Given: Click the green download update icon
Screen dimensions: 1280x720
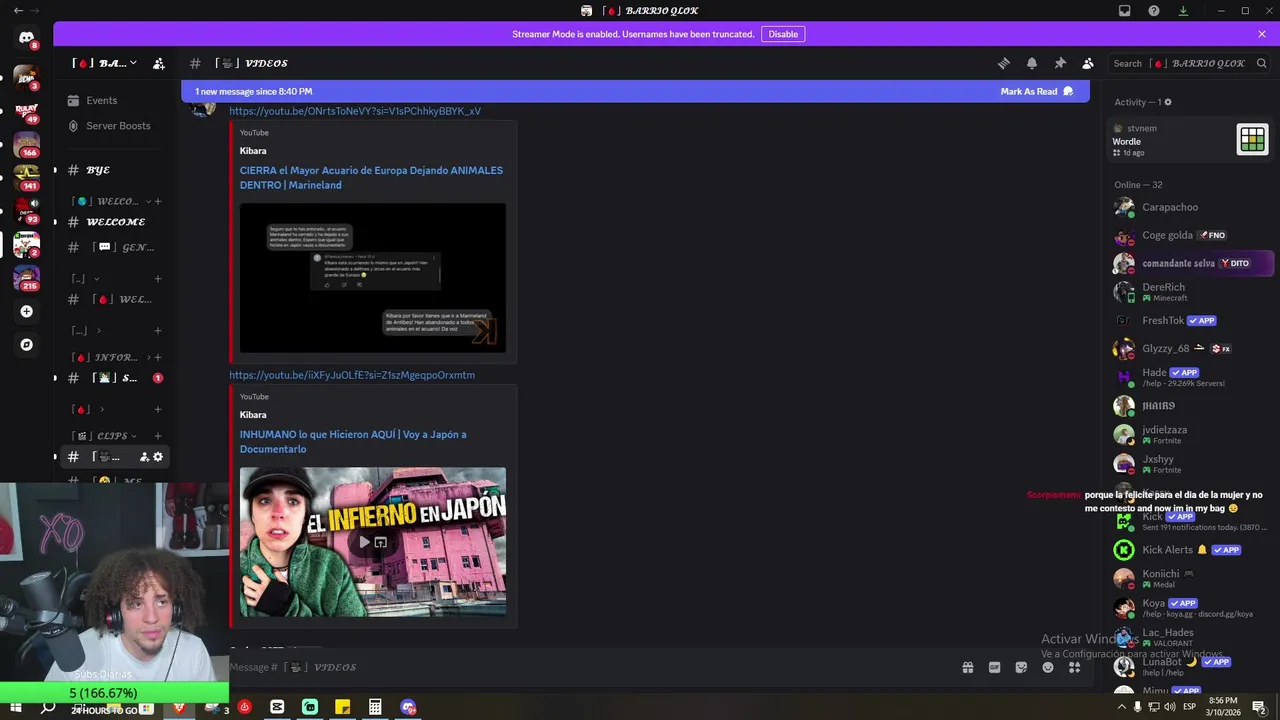Looking at the screenshot, I should coord(1183,11).
